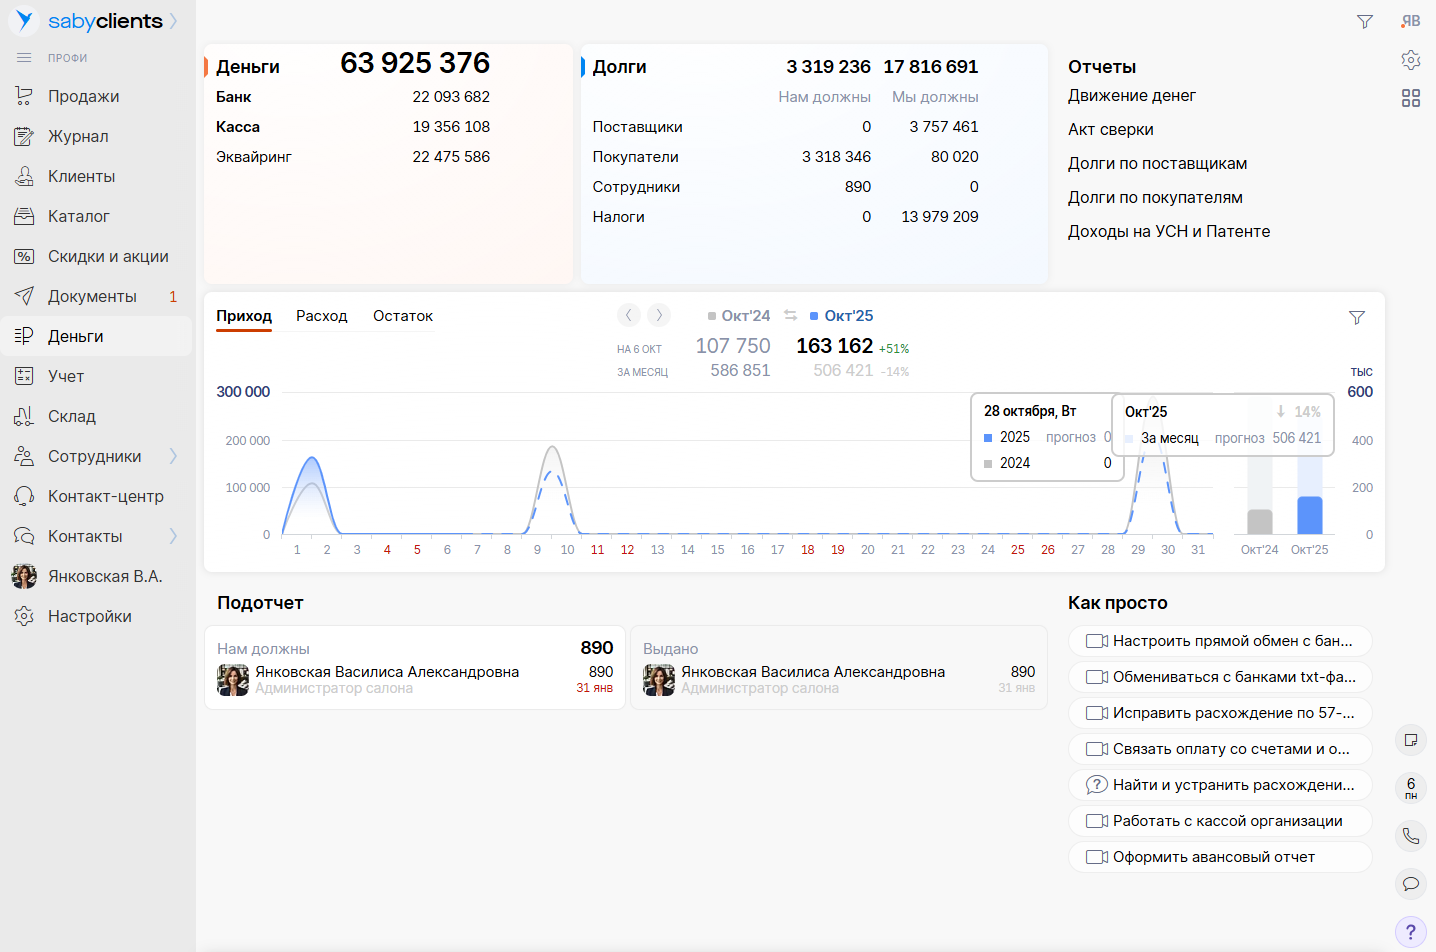Toggle the Окт'25 chart legend series
1436x952 pixels.
(x=842, y=316)
